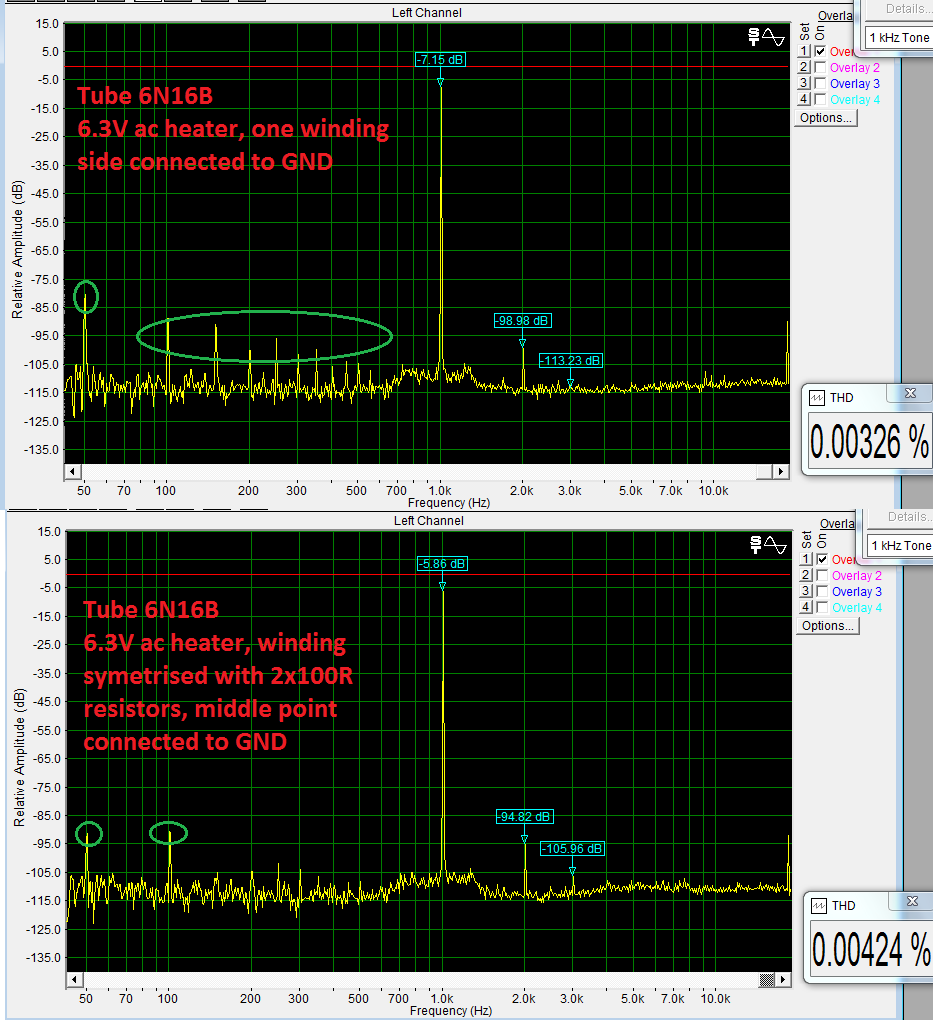Click the top graph scrollbar left arrow
Image resolution: width=933 pixels, height=1020 pixels.
click(72, 471)
